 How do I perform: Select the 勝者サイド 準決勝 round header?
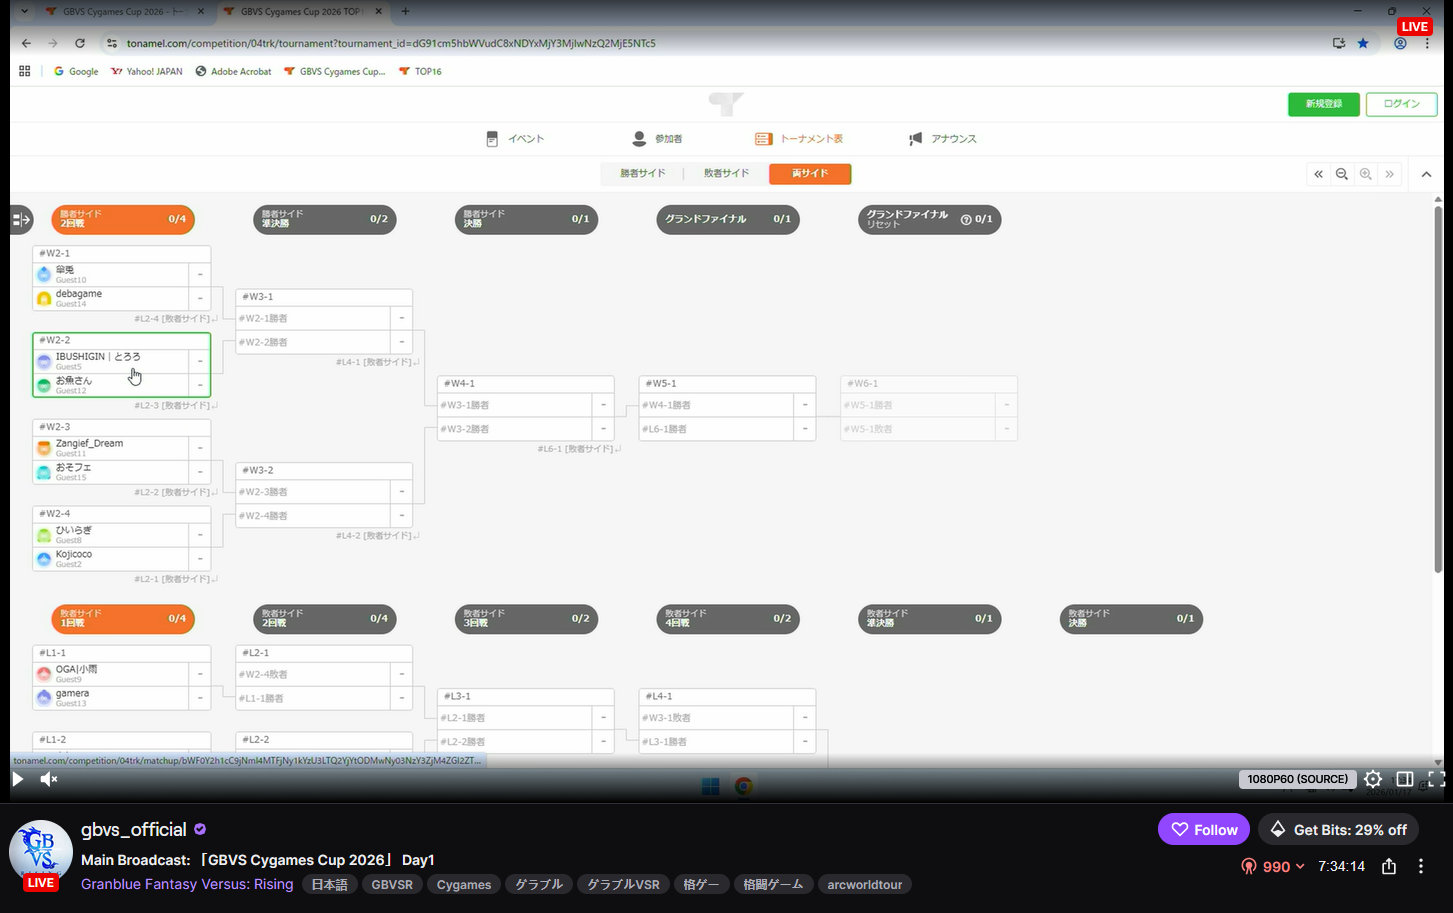[x=325, y=219]
